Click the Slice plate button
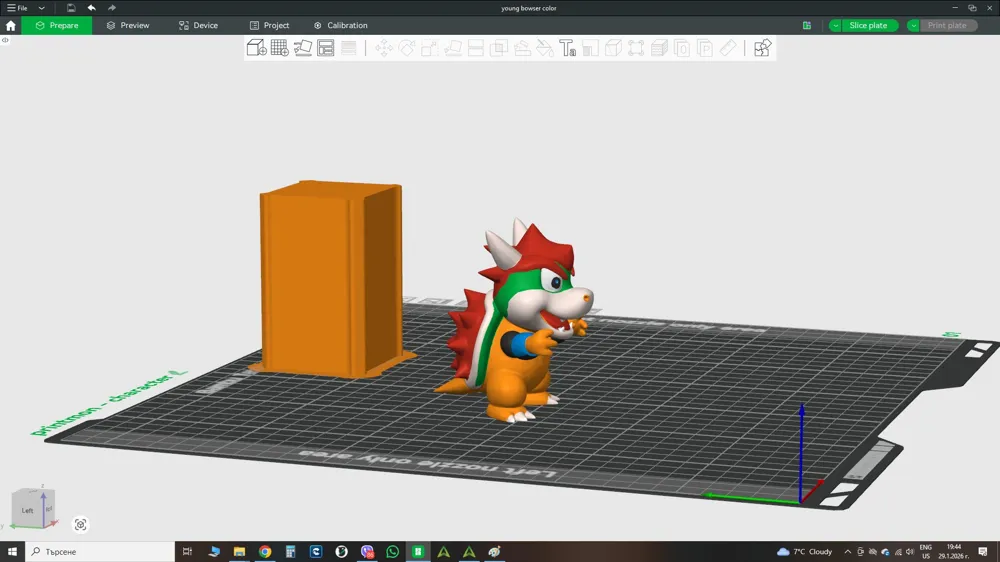The width and height of the screenshot is (1000, 562). coord(869,26)
